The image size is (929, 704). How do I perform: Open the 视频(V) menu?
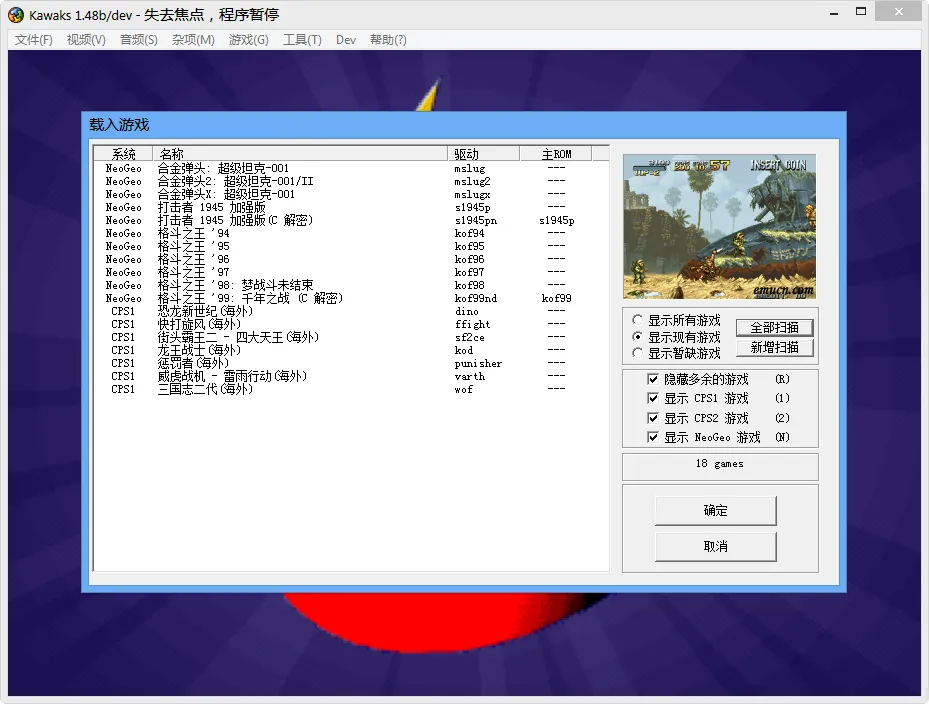(x=86, y=40)
